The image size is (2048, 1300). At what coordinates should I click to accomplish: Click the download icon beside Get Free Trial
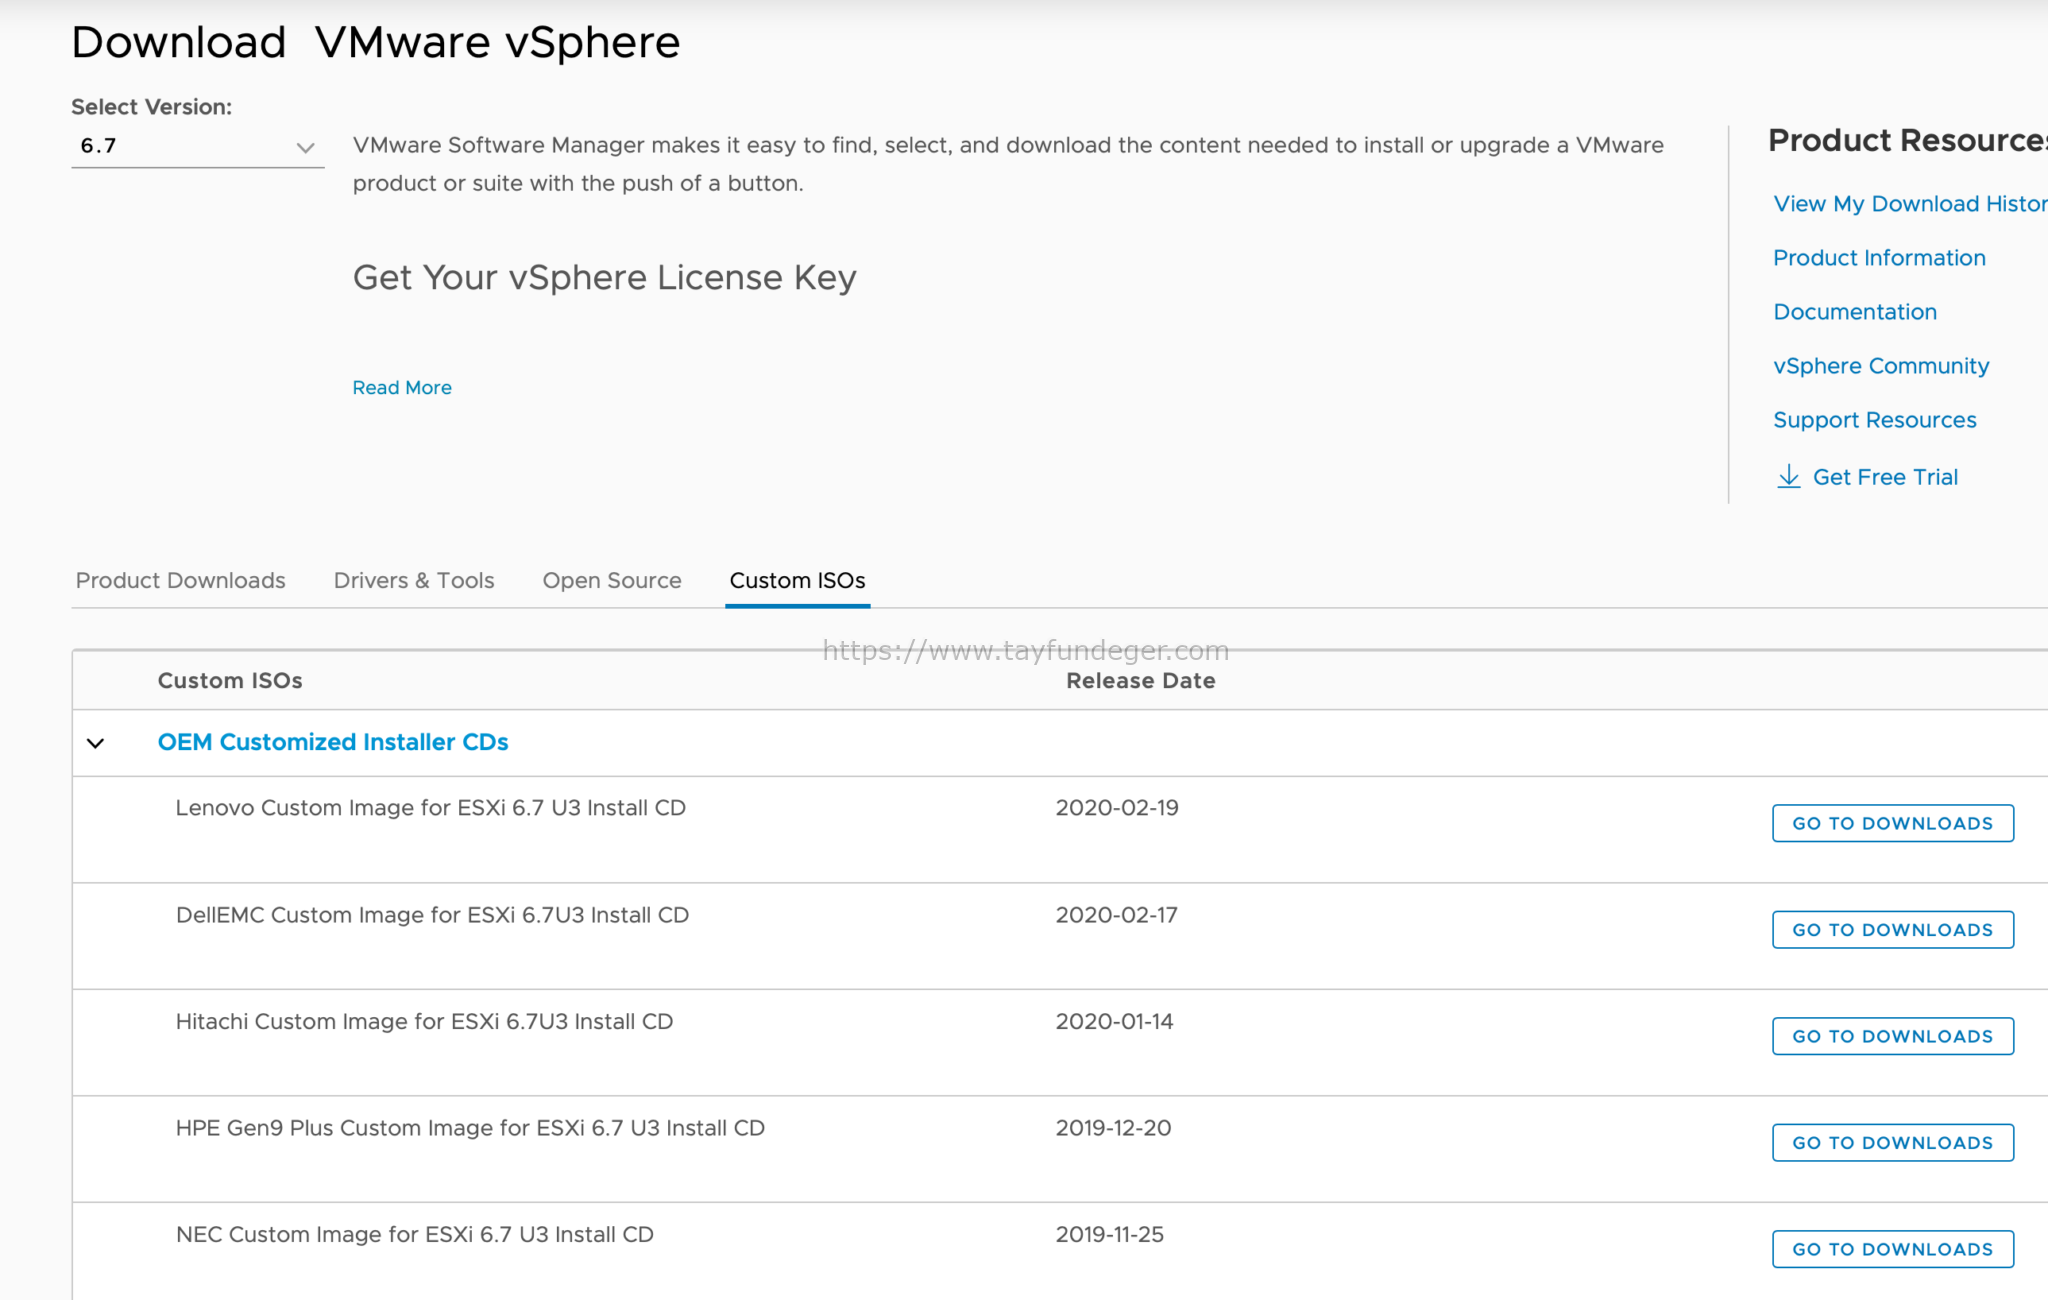click(1789, 477)
